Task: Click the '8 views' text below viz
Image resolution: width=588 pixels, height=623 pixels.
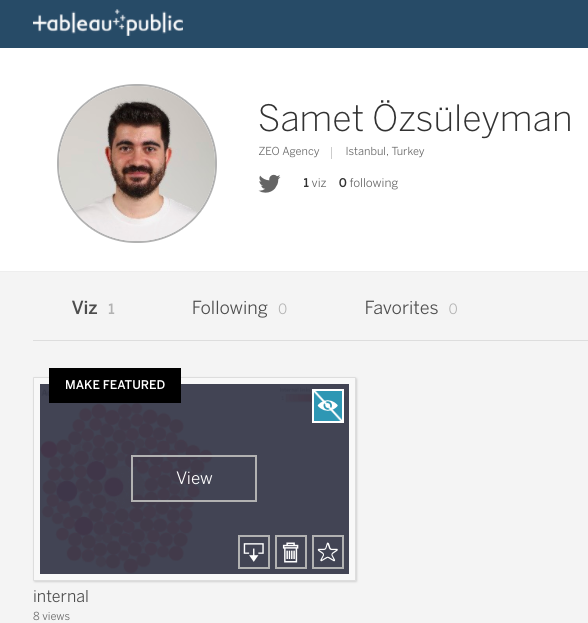Action: 51,616
